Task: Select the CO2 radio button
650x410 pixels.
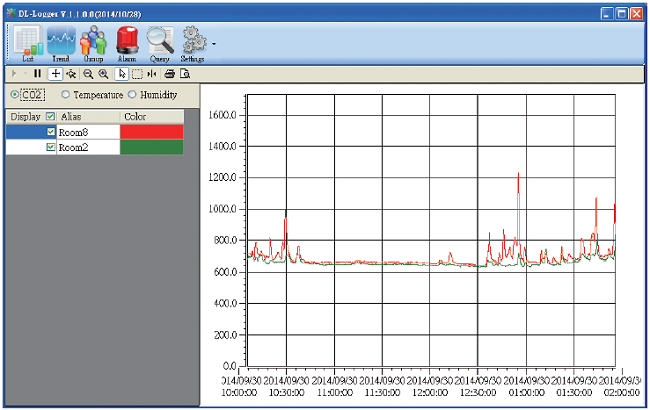Action: click(x=15, y=95)
